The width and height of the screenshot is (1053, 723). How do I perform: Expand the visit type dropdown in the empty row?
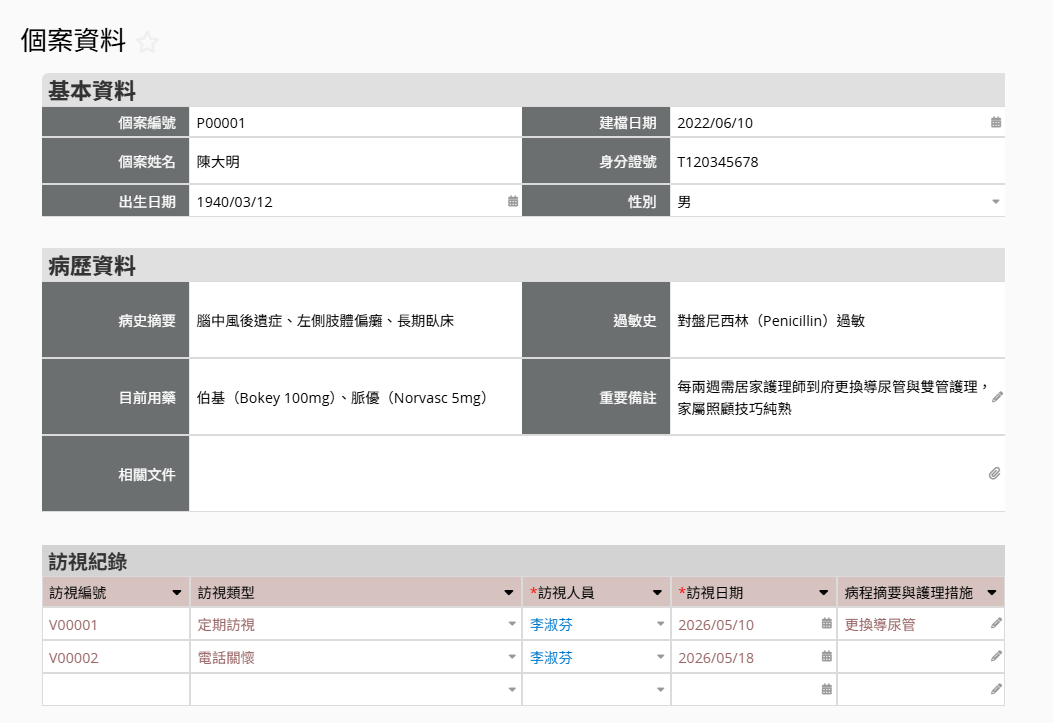coord(512,690)
